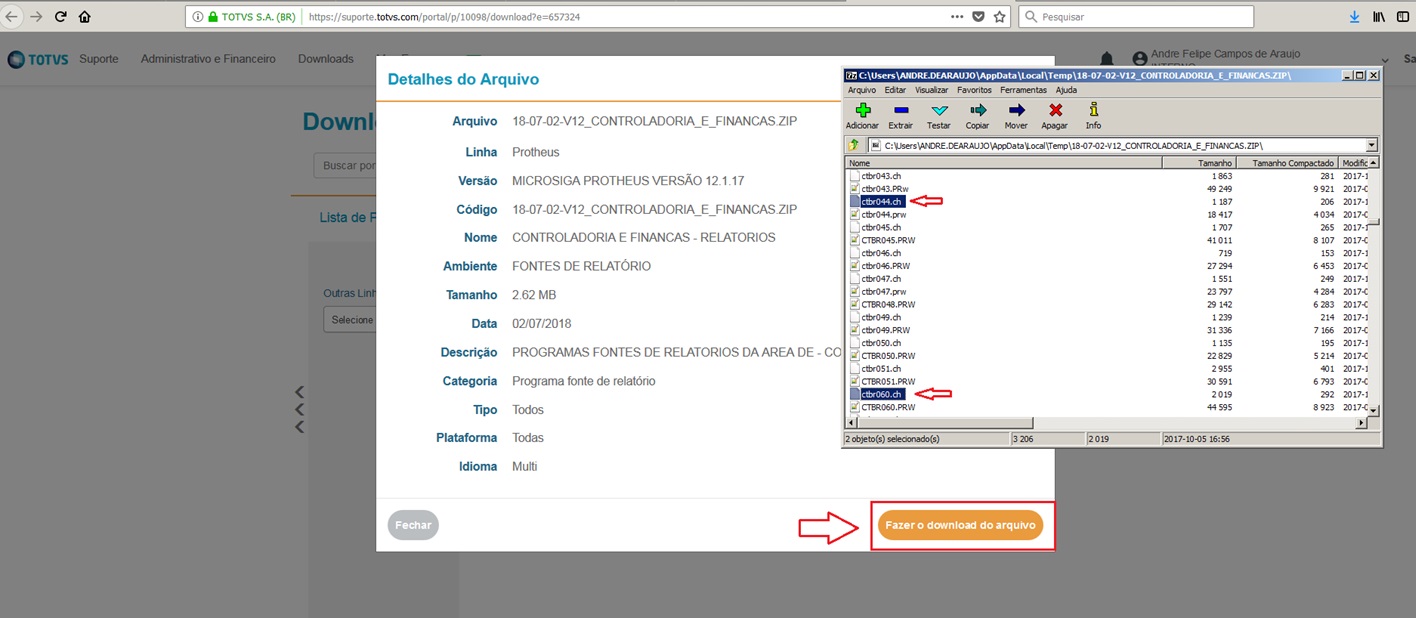Viewport: 1416px width, 618px height.
Task: Click the Fechar button
Action: (x=413, y=525)
